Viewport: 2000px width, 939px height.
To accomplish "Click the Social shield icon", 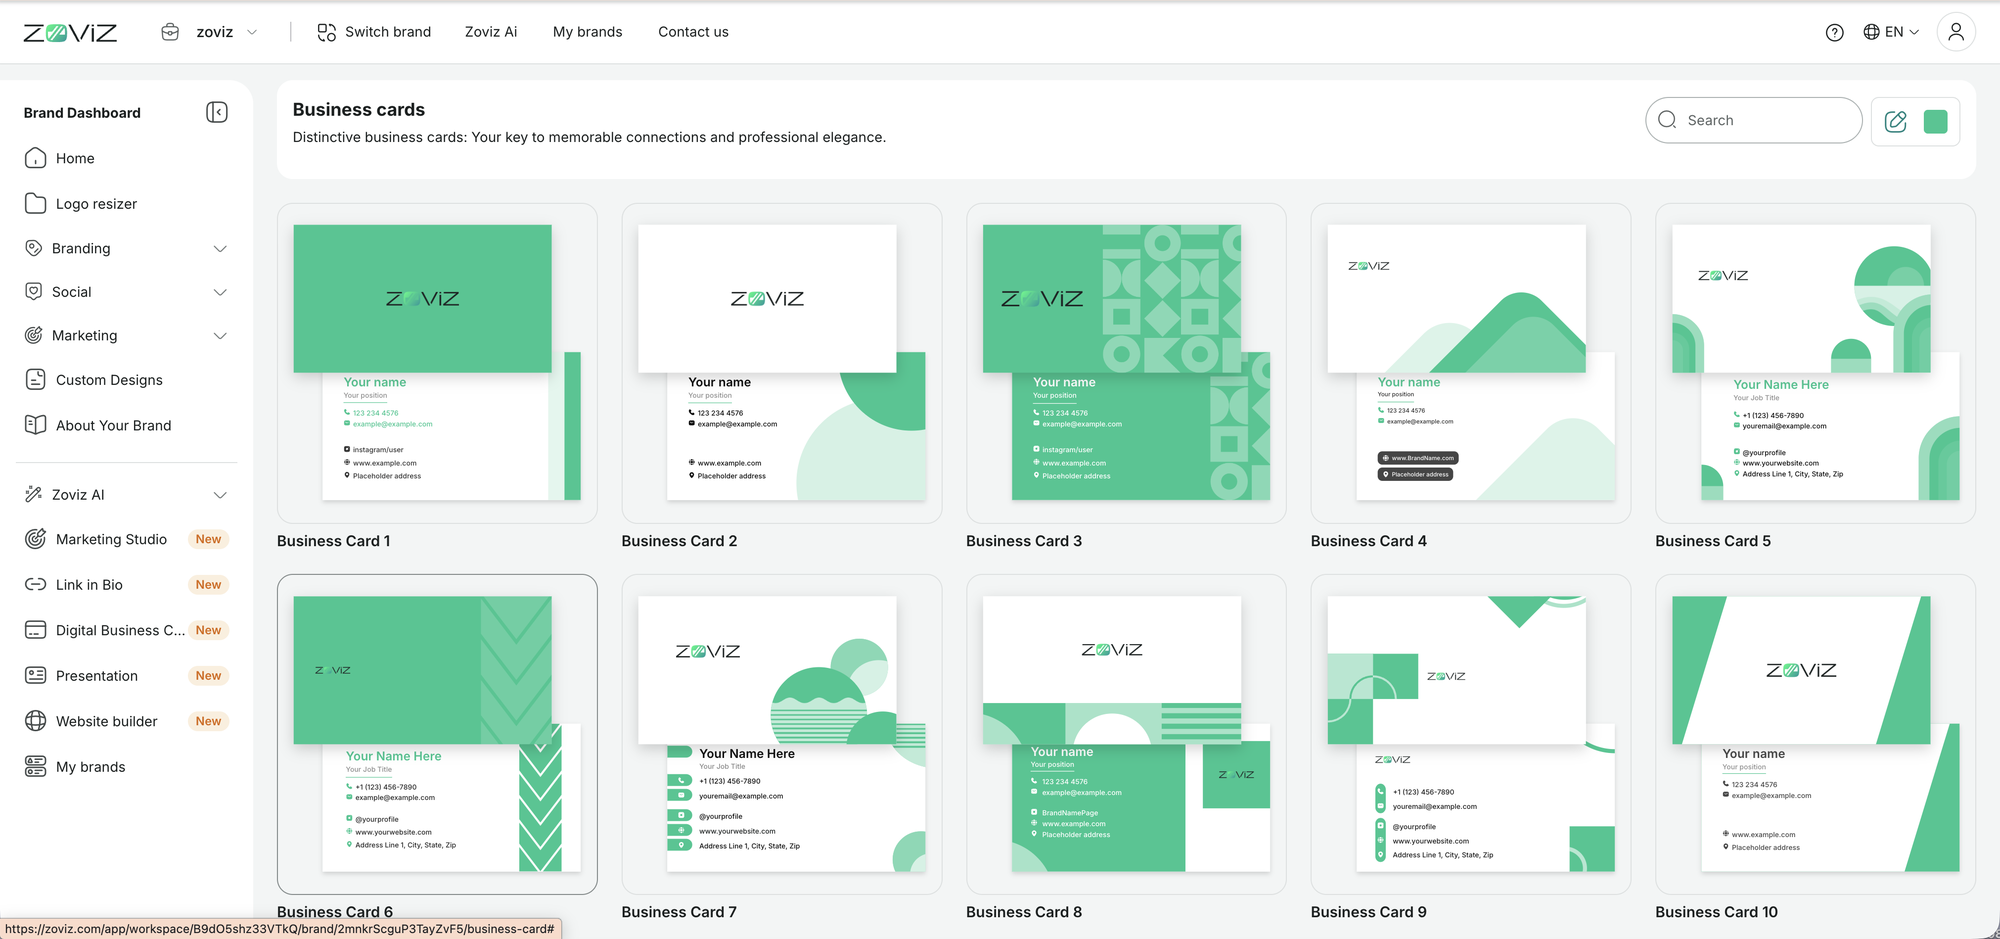I will 33,291.
